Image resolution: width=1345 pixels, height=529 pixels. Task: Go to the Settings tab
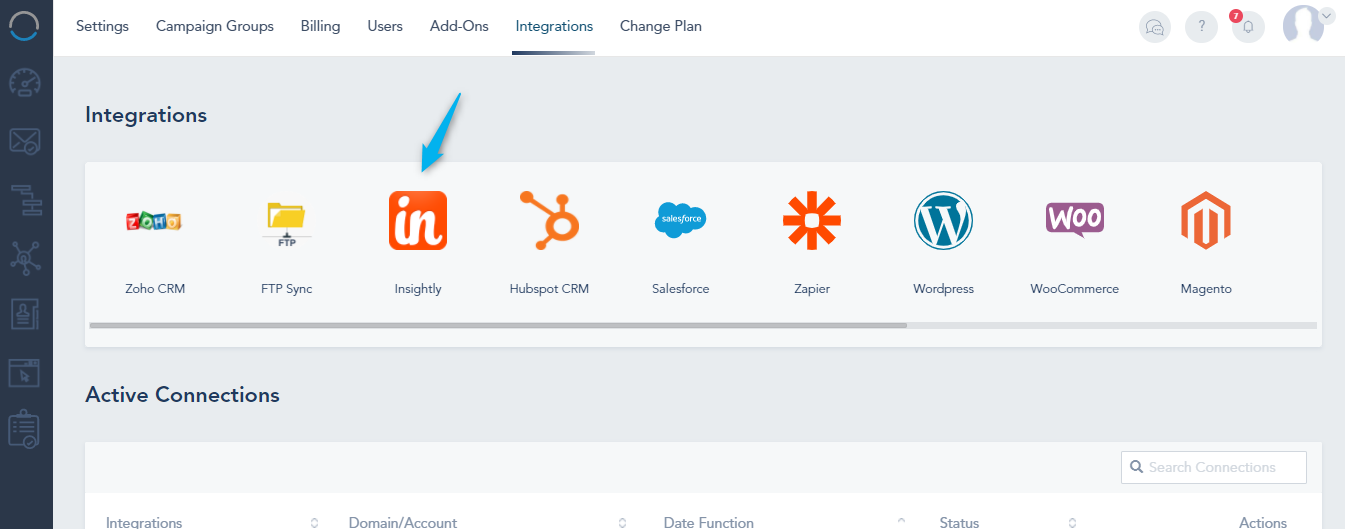click(102, 26)
